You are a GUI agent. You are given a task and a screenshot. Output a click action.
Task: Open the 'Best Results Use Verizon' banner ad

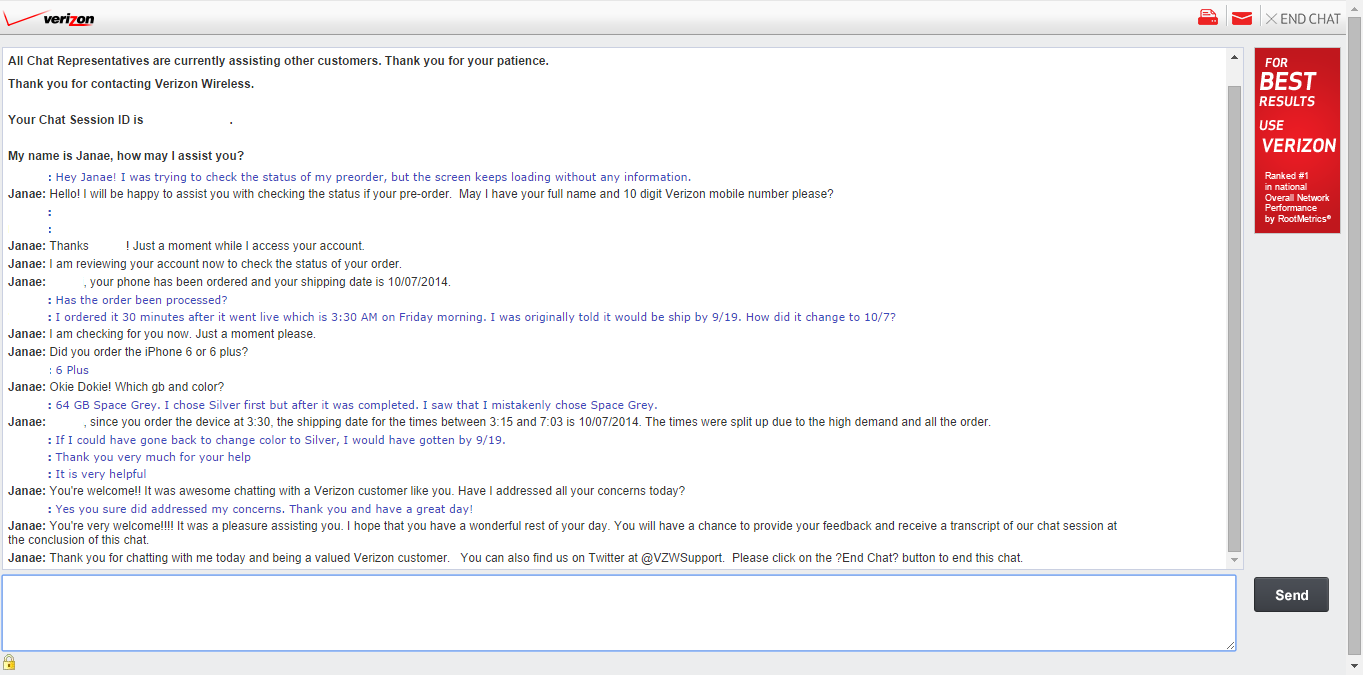click(1297, 140)
